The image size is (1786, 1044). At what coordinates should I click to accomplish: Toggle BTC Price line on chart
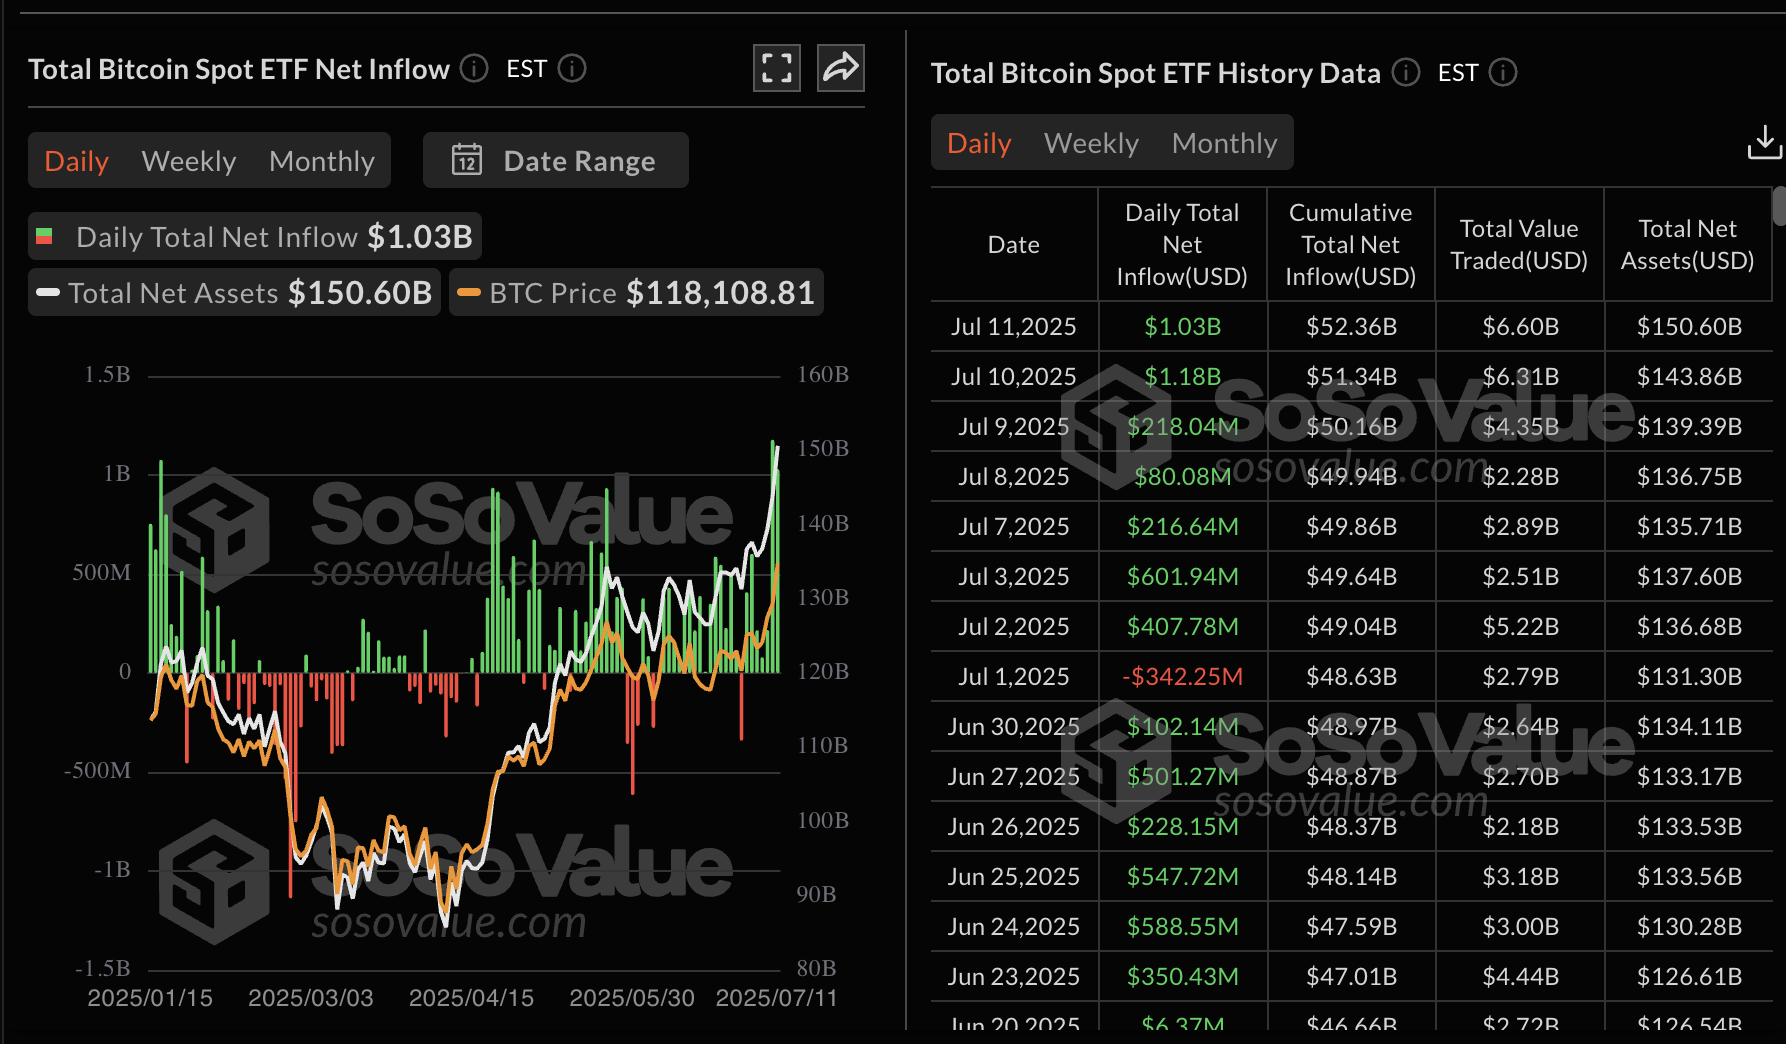[x=636, y=292]
